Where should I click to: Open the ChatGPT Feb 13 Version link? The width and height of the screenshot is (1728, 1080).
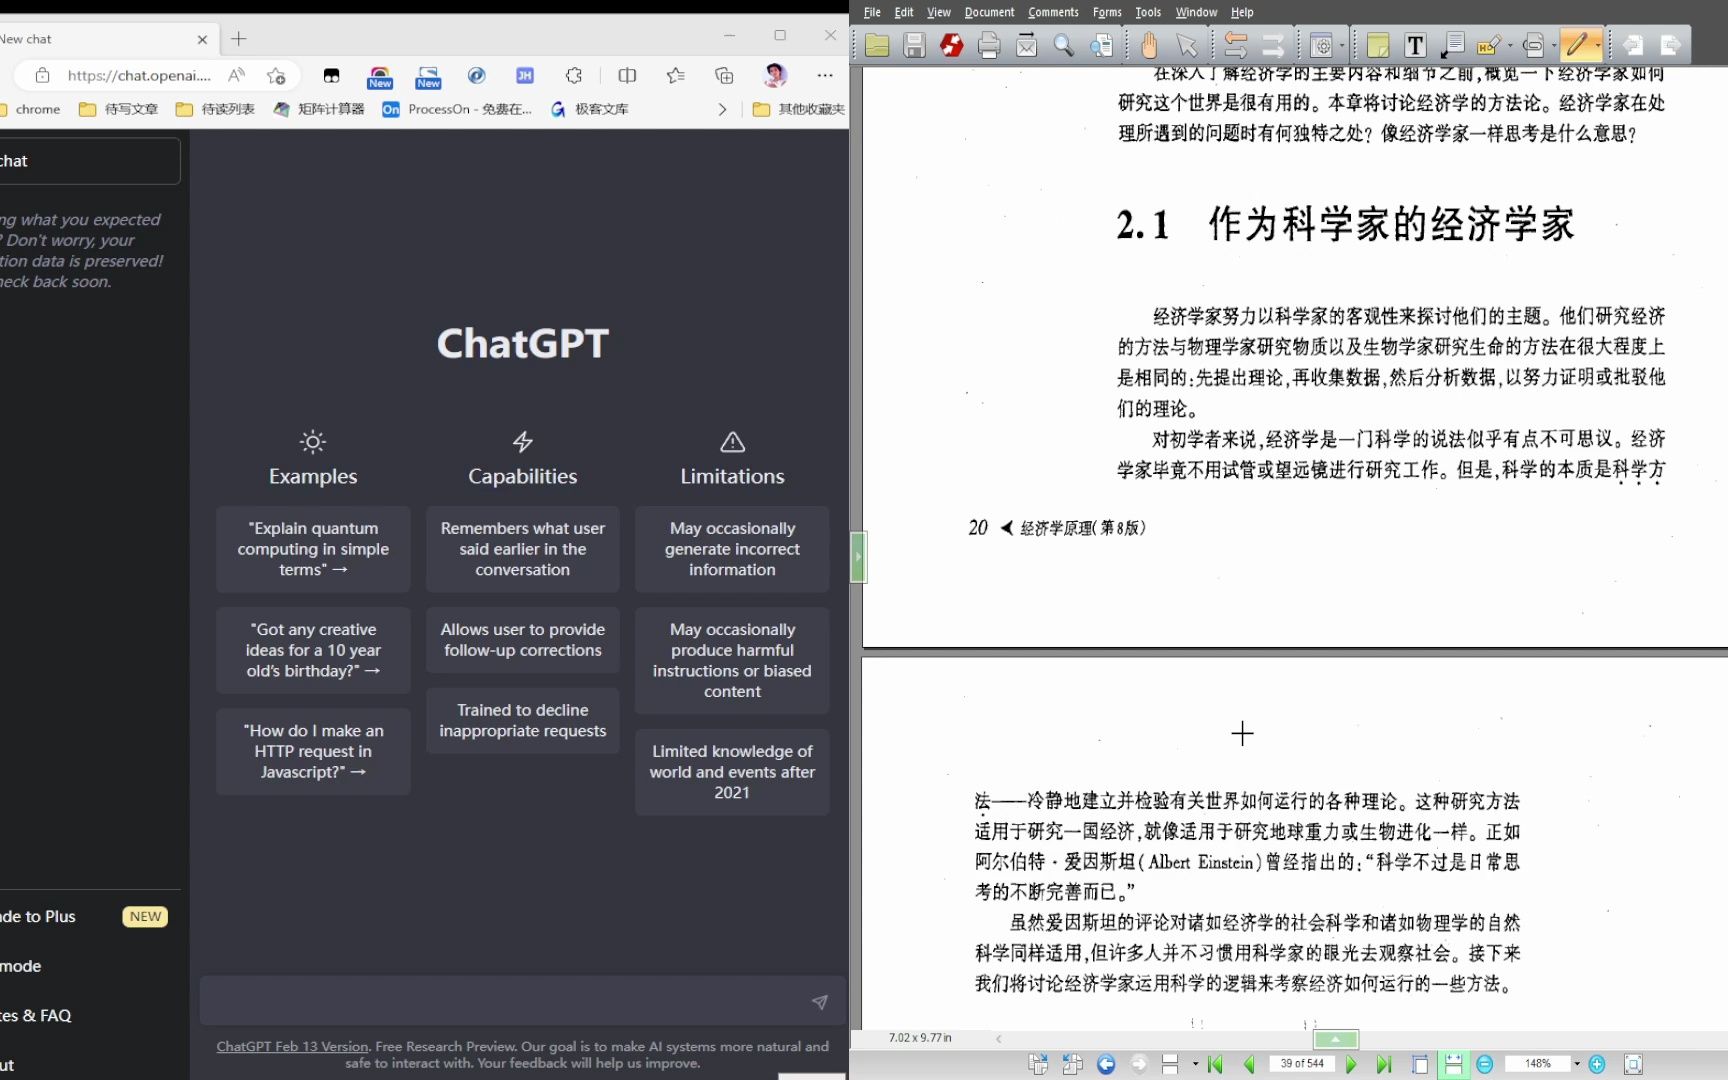coord(292,1046)
